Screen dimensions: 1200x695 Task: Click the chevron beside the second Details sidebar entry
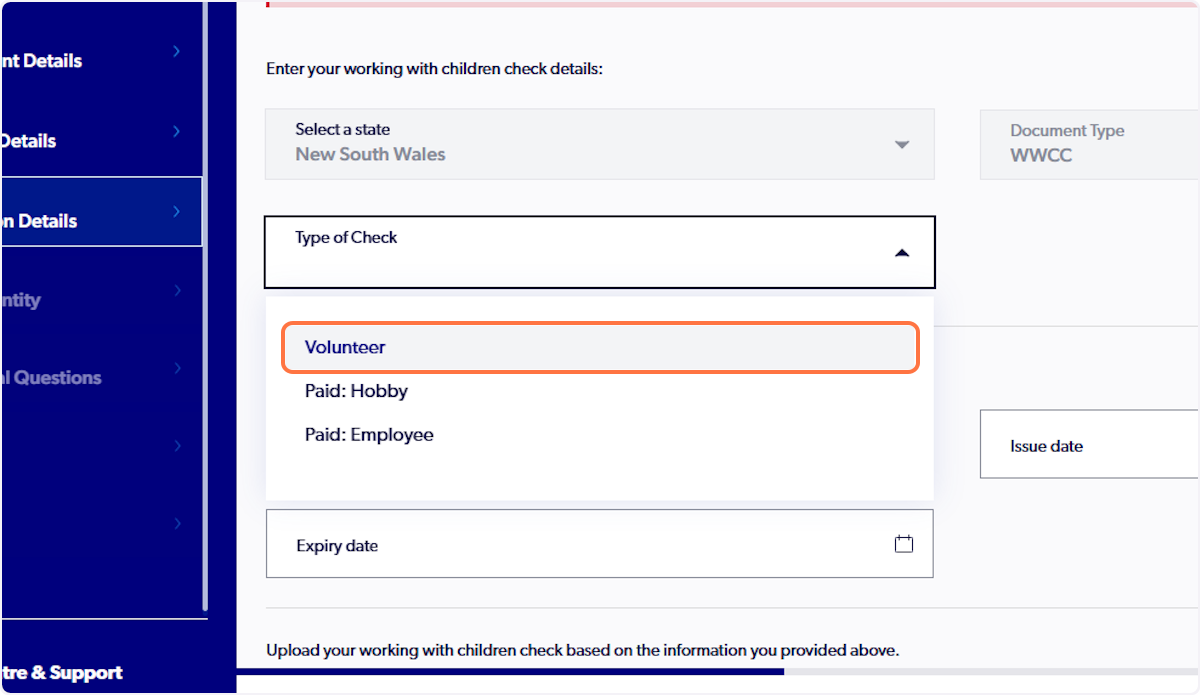coord(176,131)
